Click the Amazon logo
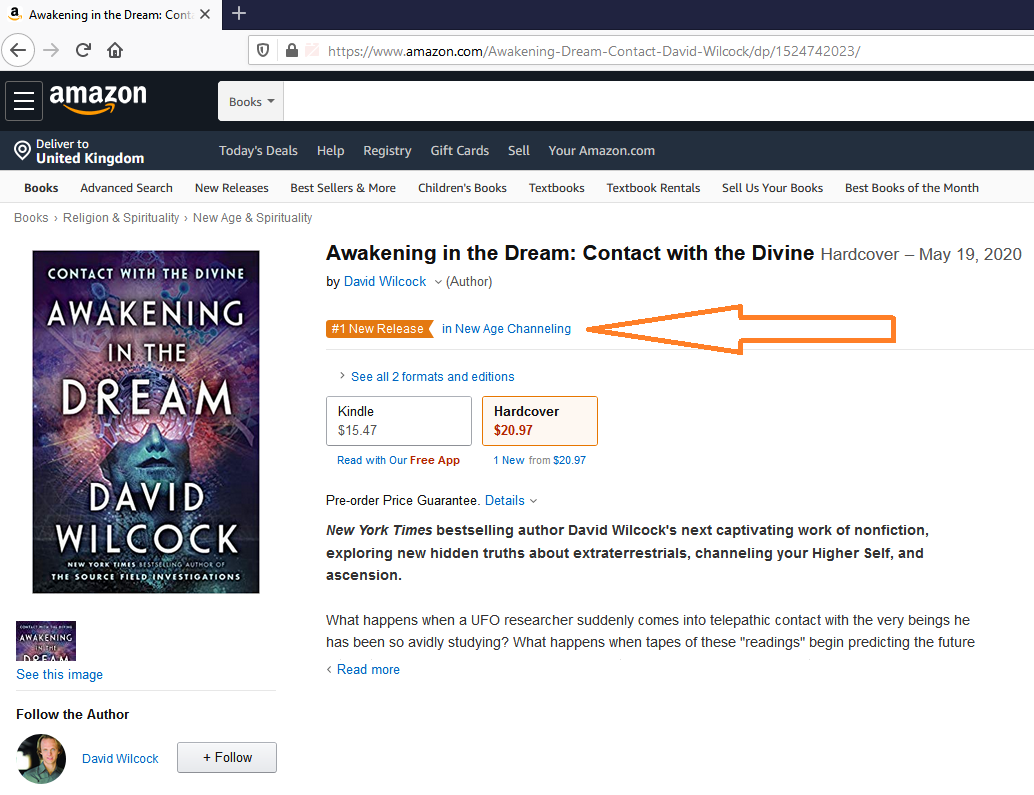Screen dimensions: 1034x795 98,98
